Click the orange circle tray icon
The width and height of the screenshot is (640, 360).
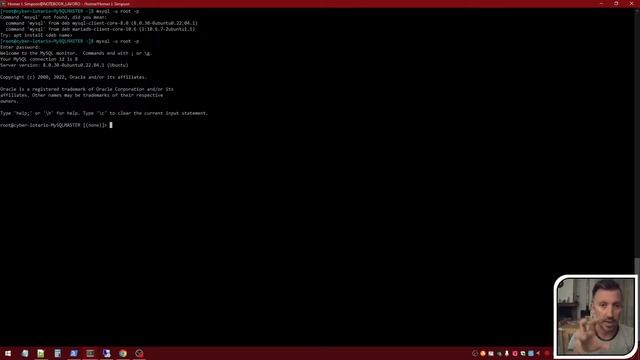(x=483, y=353)
